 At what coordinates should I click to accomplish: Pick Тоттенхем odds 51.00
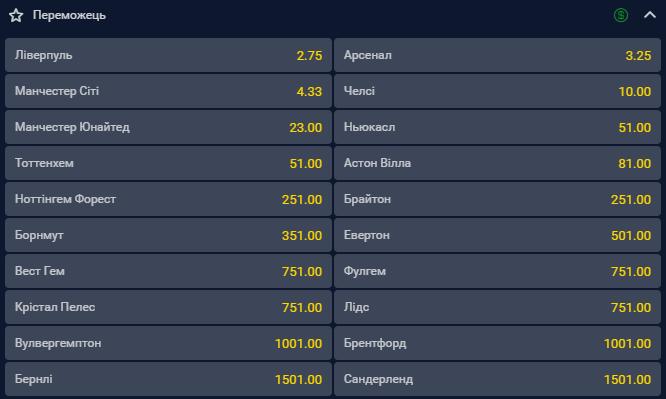click(x=168, y=163)
